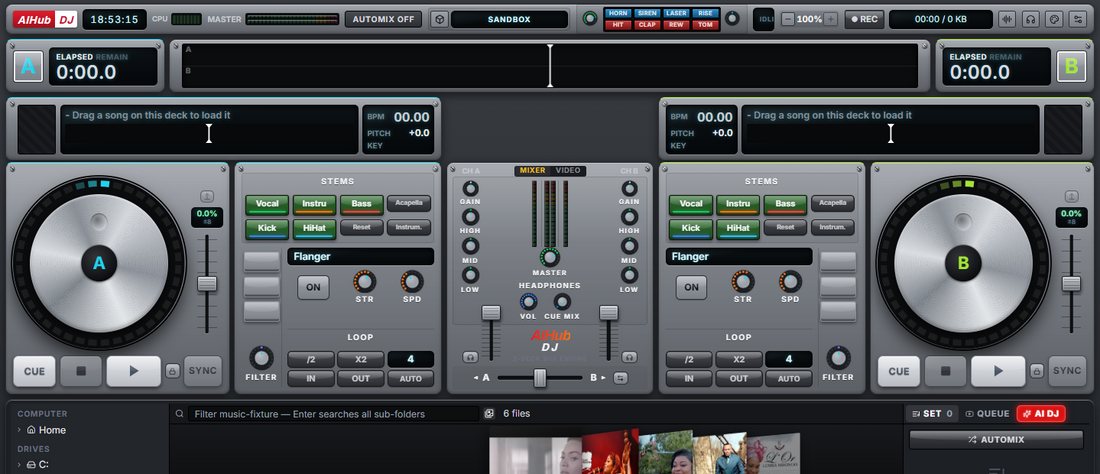The width and height of the screenshot is (1100, 474).
Task: Halve deck A loop with /2
Action: tap(311, 359)
